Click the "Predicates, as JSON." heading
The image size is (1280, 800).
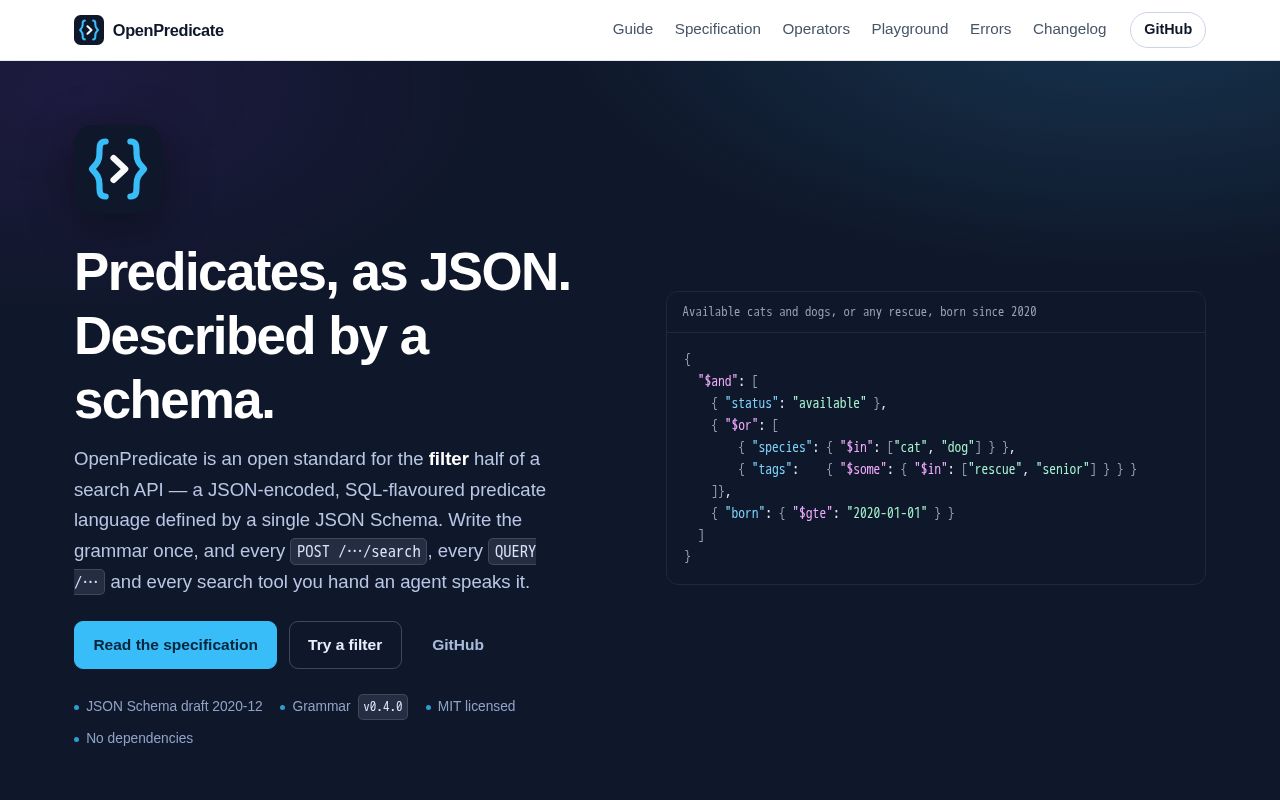click(x=322, y=272)
